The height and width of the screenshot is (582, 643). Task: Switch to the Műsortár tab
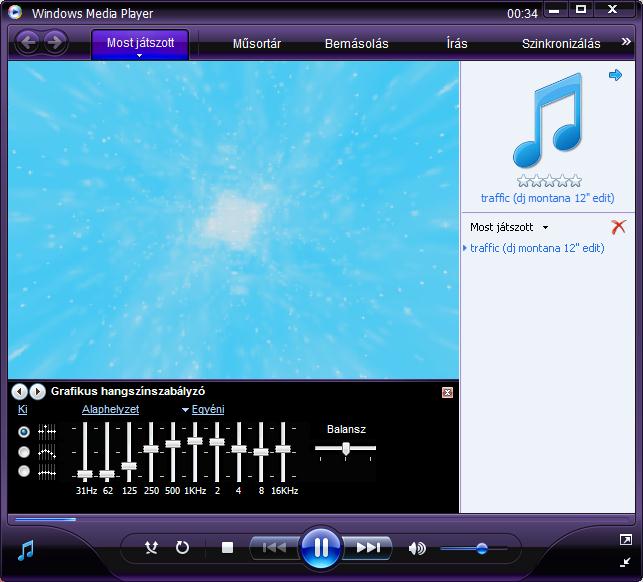(257, 43)
